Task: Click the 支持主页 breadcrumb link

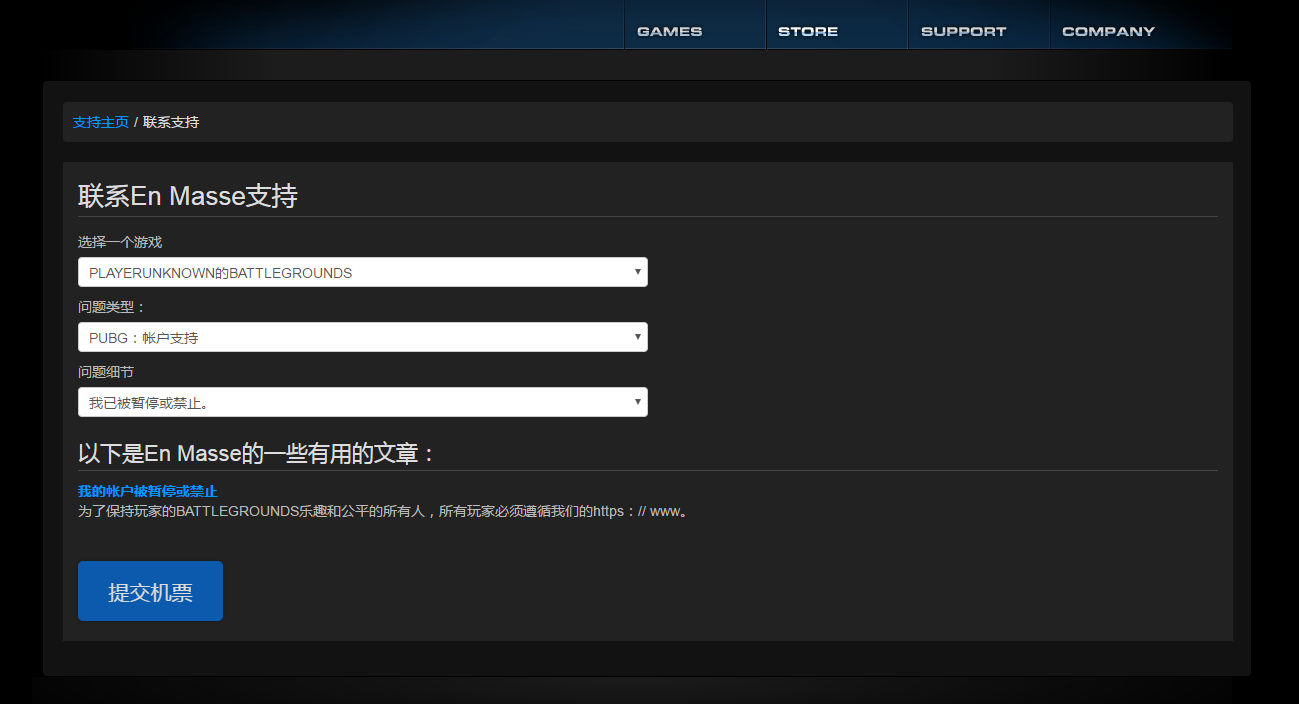Action: tap(100, 122)
